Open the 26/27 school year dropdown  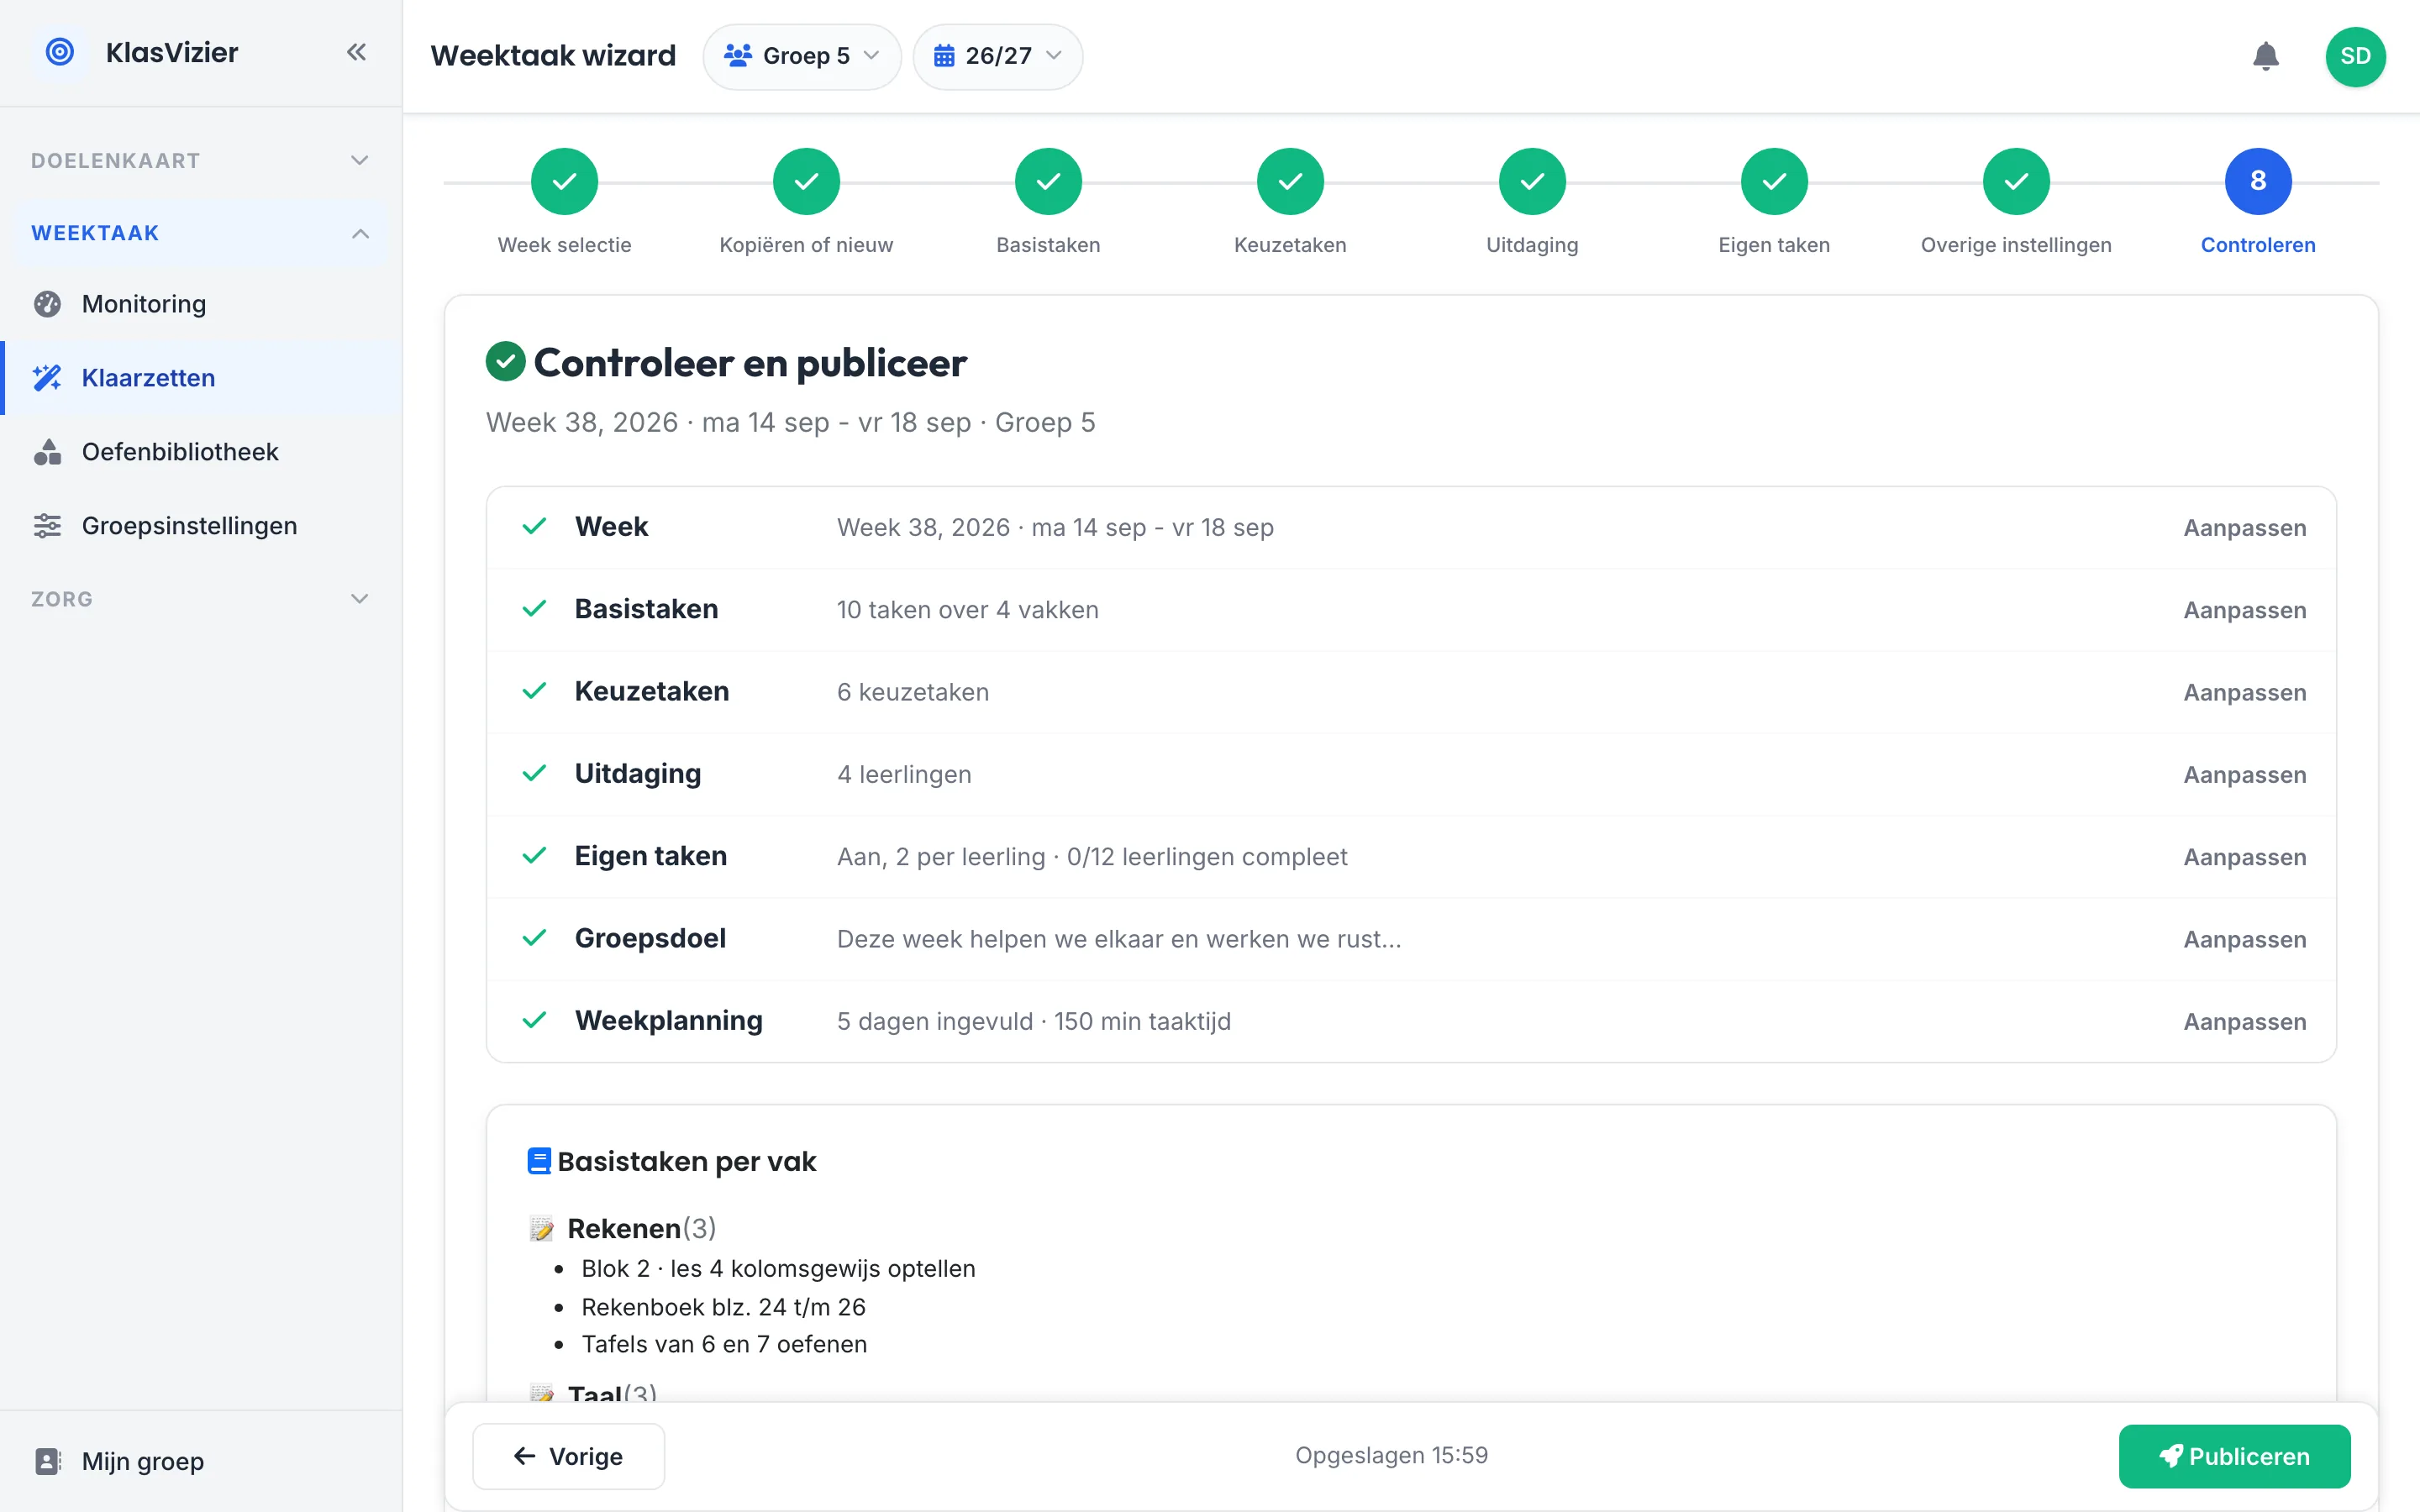(997, 56)
